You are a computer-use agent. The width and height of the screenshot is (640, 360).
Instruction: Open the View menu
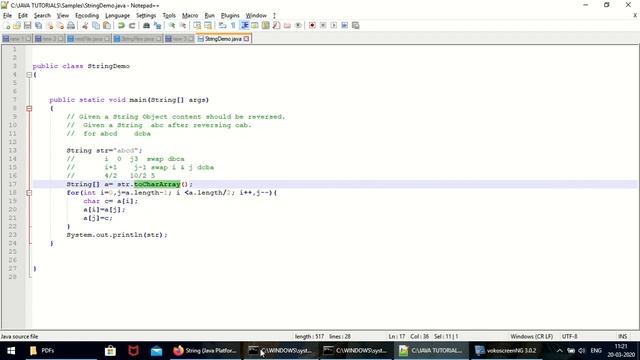pyautogui.click(x=62, y=16)
